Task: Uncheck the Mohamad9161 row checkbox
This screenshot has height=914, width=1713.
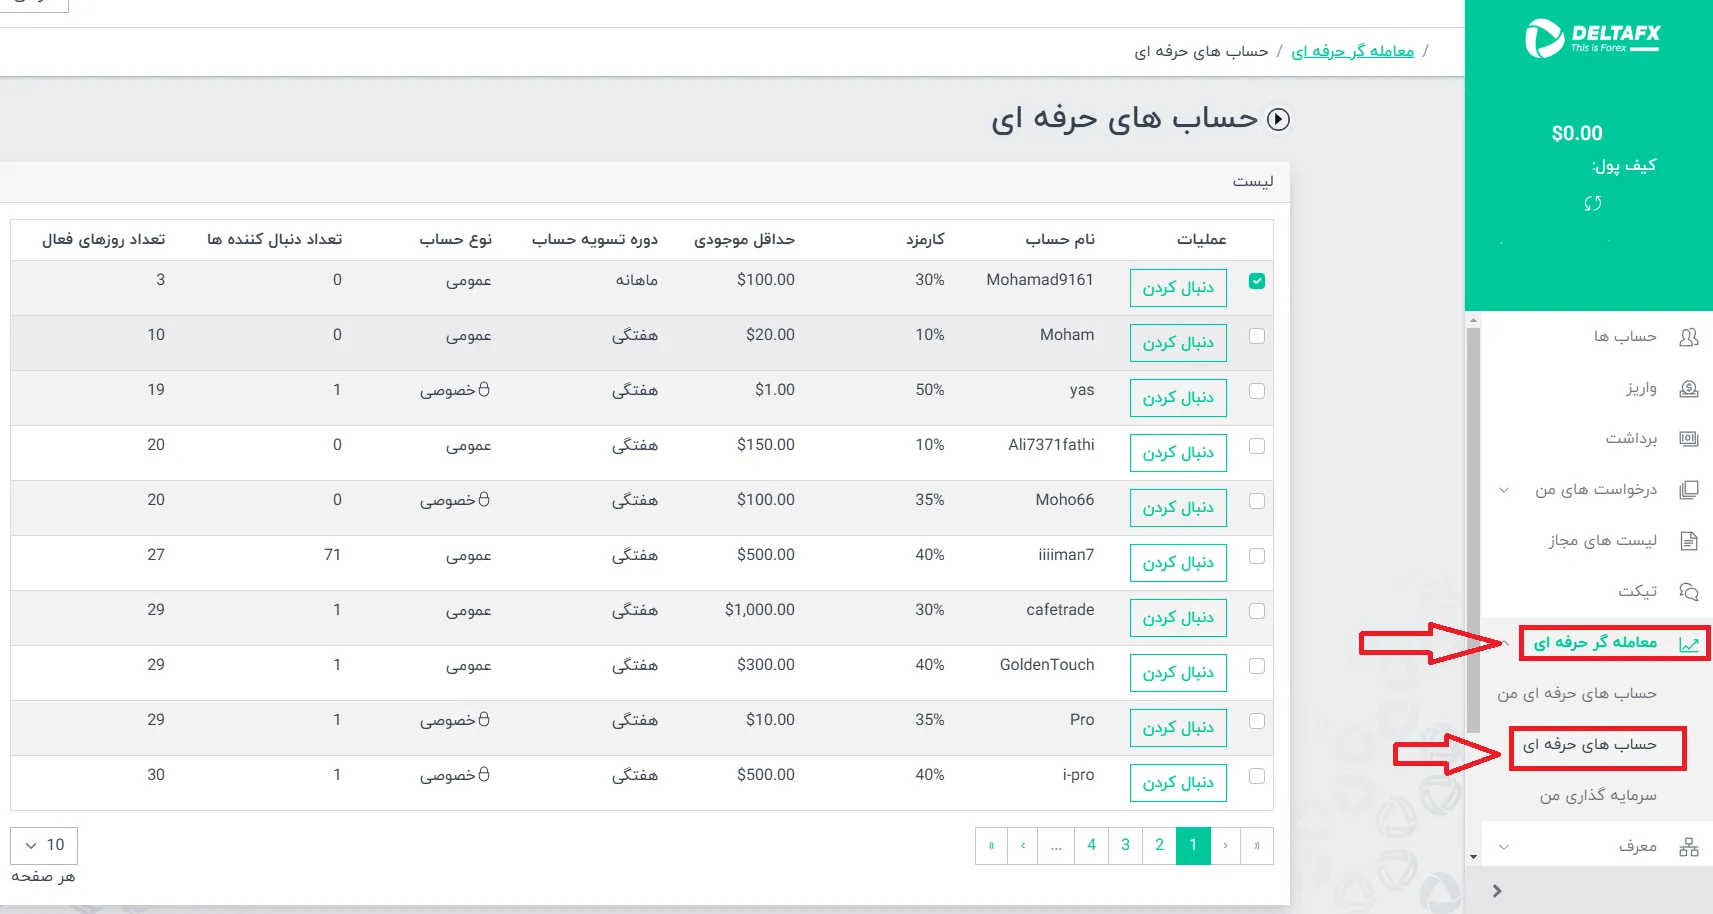Action: 1257,282
